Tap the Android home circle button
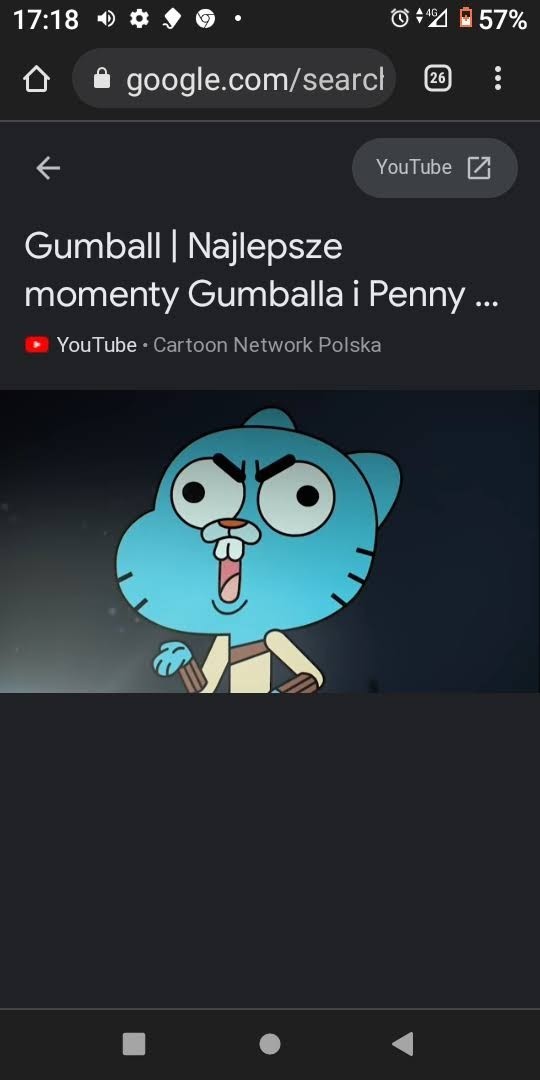 (270, 1043)
